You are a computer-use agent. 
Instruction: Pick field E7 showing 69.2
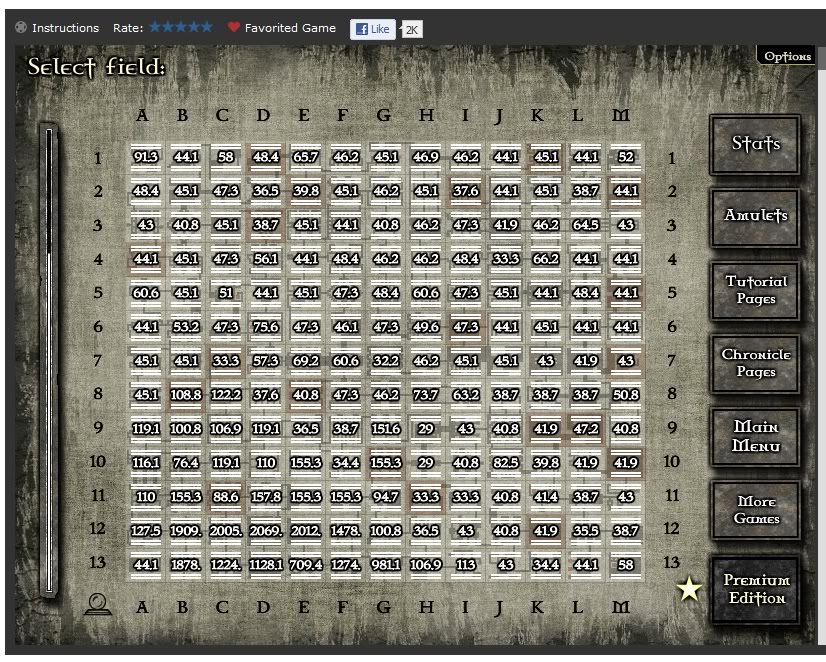tap(306, 361)
